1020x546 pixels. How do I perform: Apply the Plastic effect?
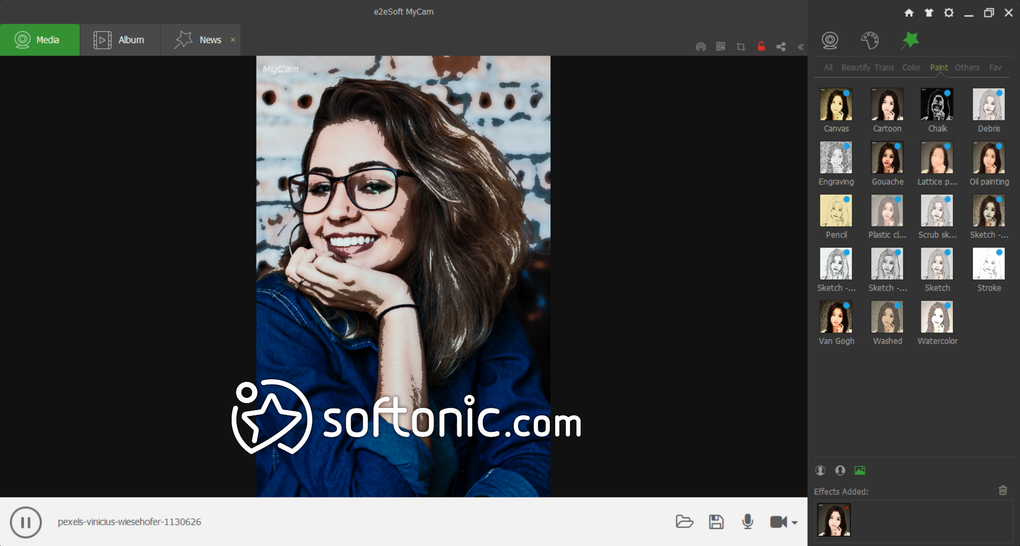click(887, 210)
